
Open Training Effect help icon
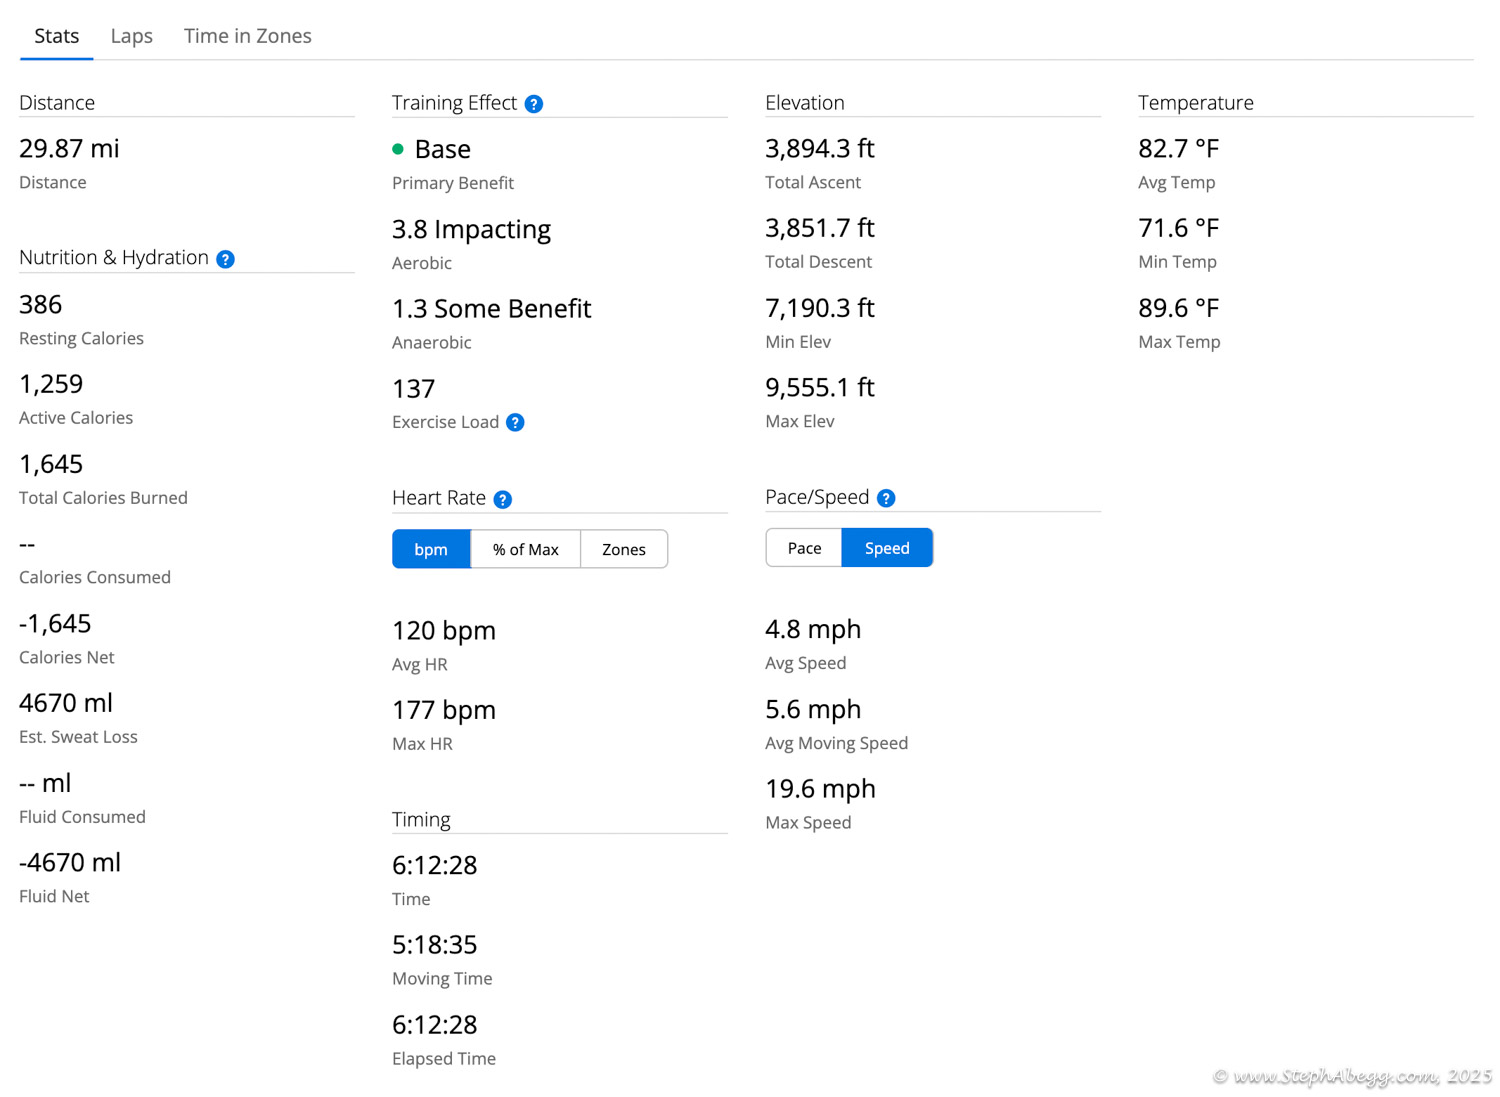click(534, 104)
